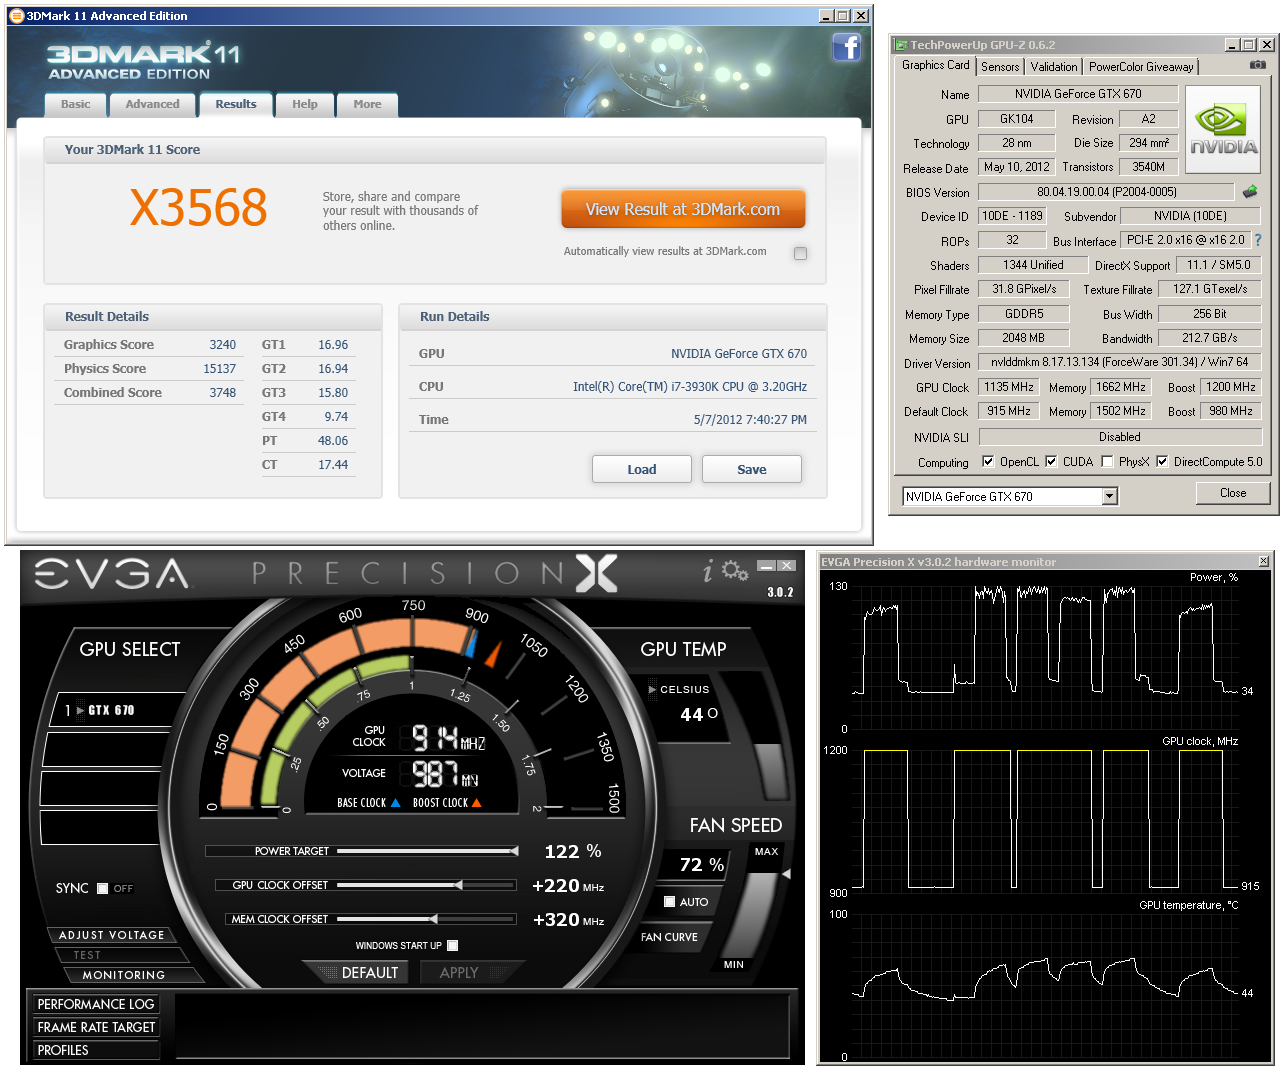Enable the PhysX checkbox in GPU-Z
This screenshot has height=1071, width=1282.
[x=1107, y=461]
